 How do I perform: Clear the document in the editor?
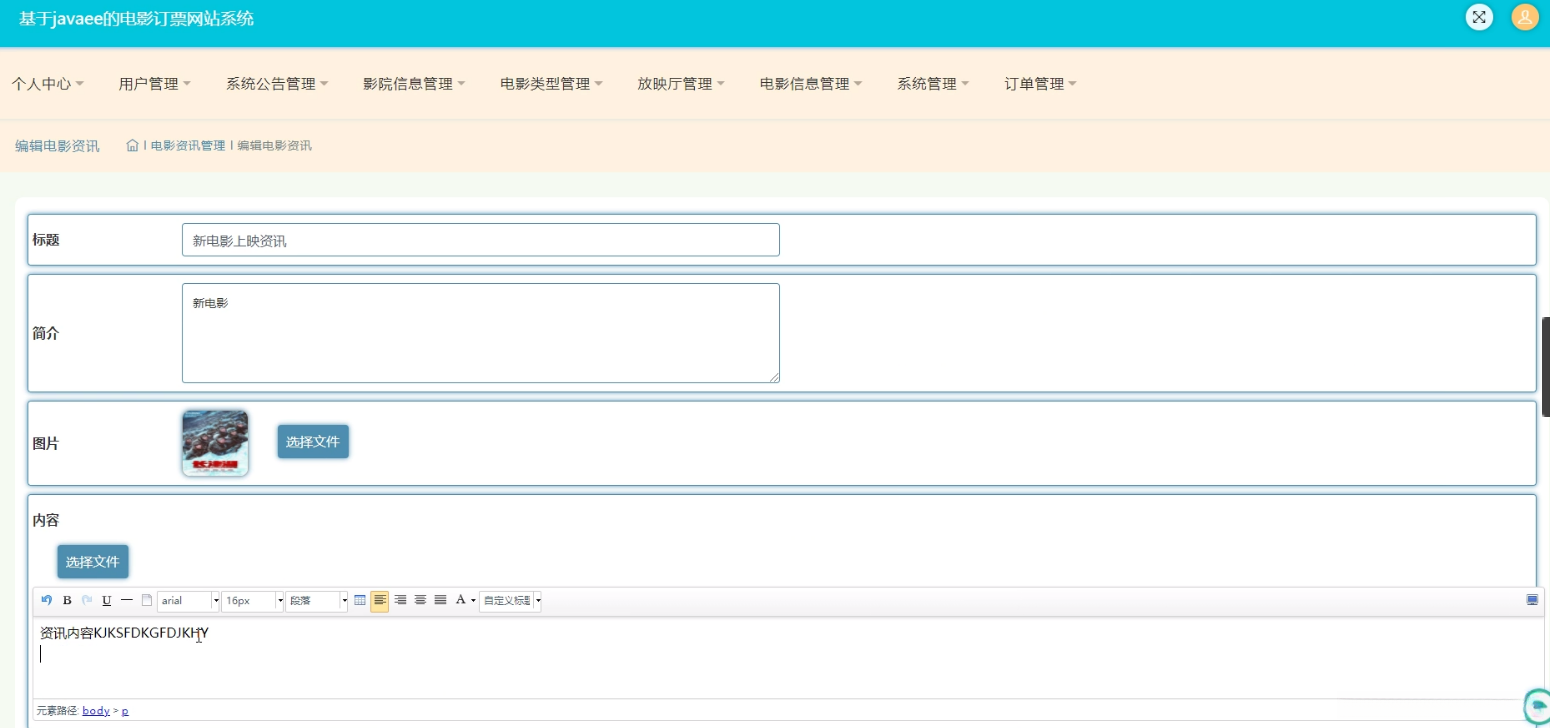tap(146, 600)
